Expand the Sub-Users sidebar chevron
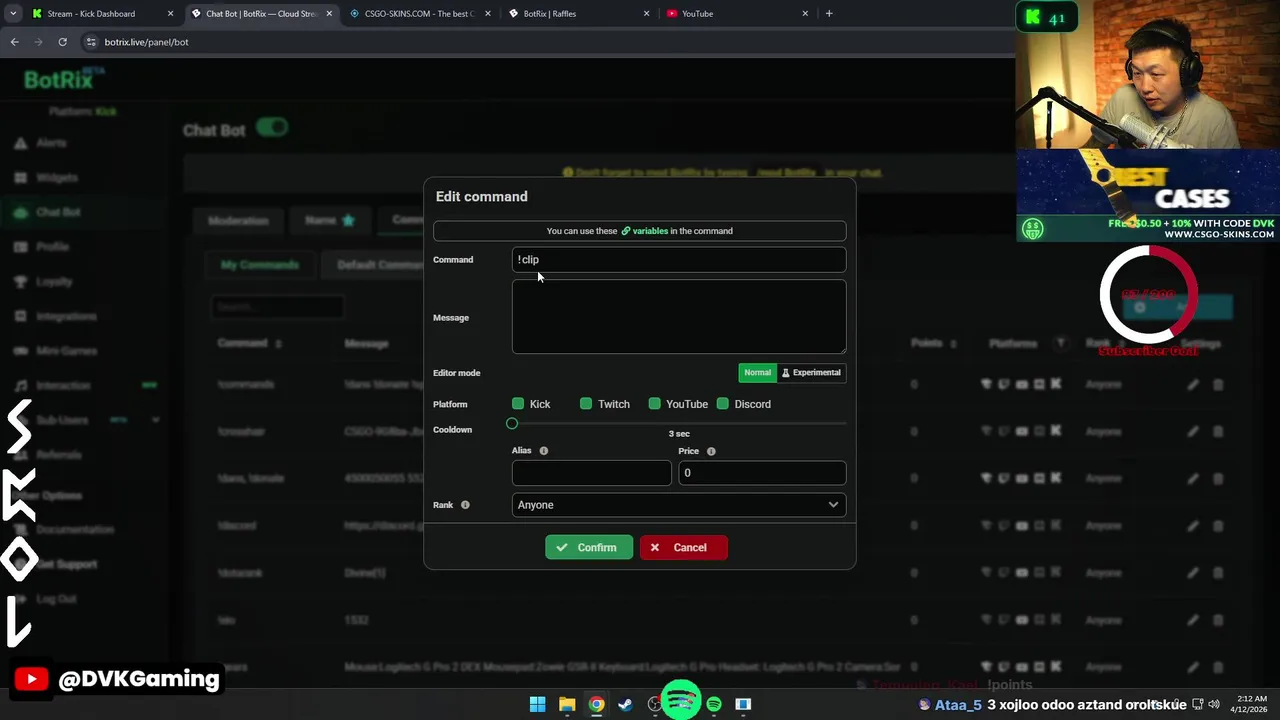 [x=155, y=420]
